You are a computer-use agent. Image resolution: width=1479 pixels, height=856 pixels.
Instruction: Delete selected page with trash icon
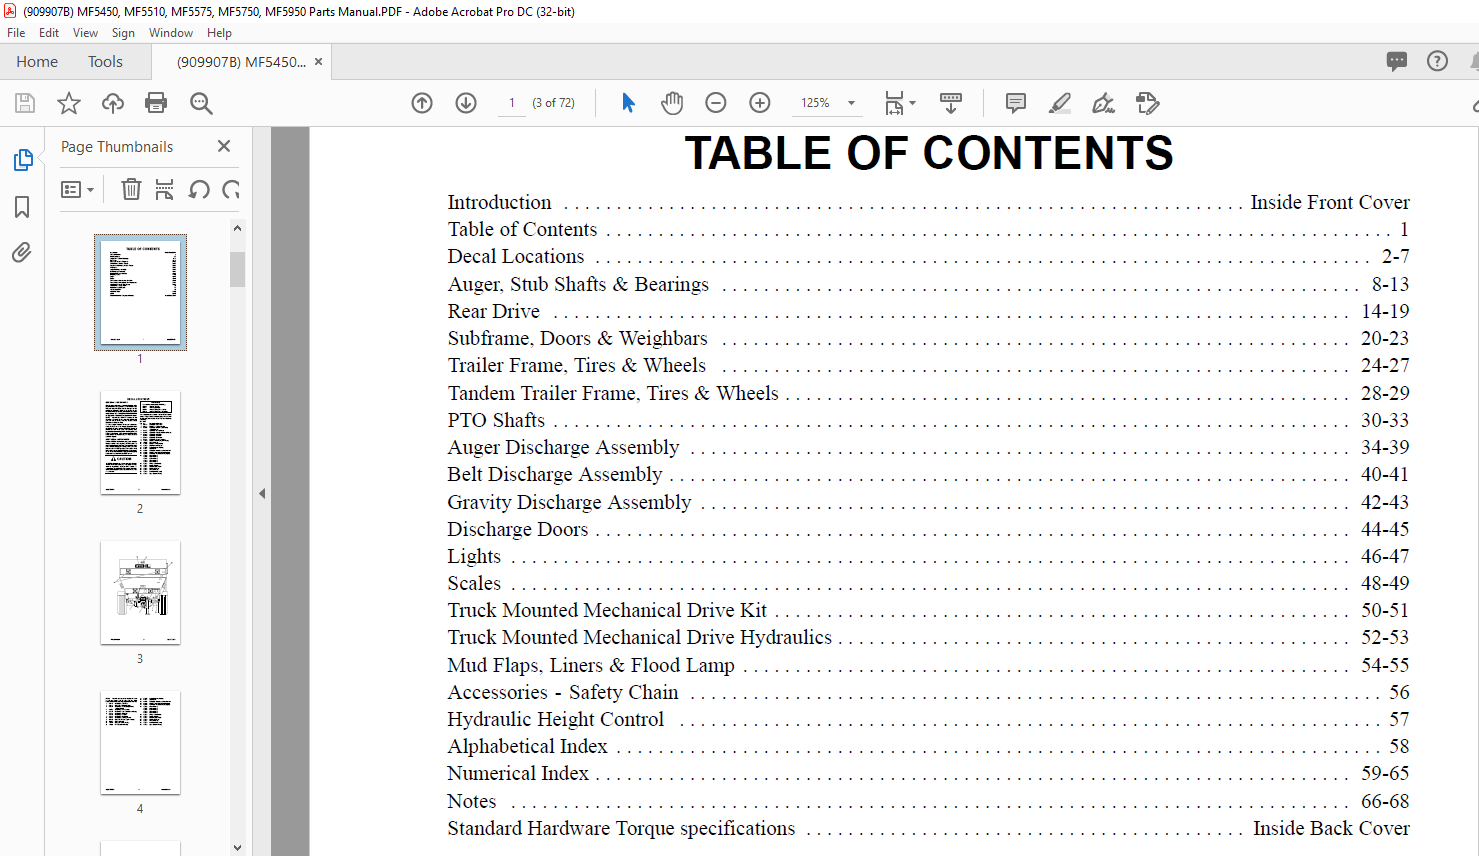click(x=131, y=189)
